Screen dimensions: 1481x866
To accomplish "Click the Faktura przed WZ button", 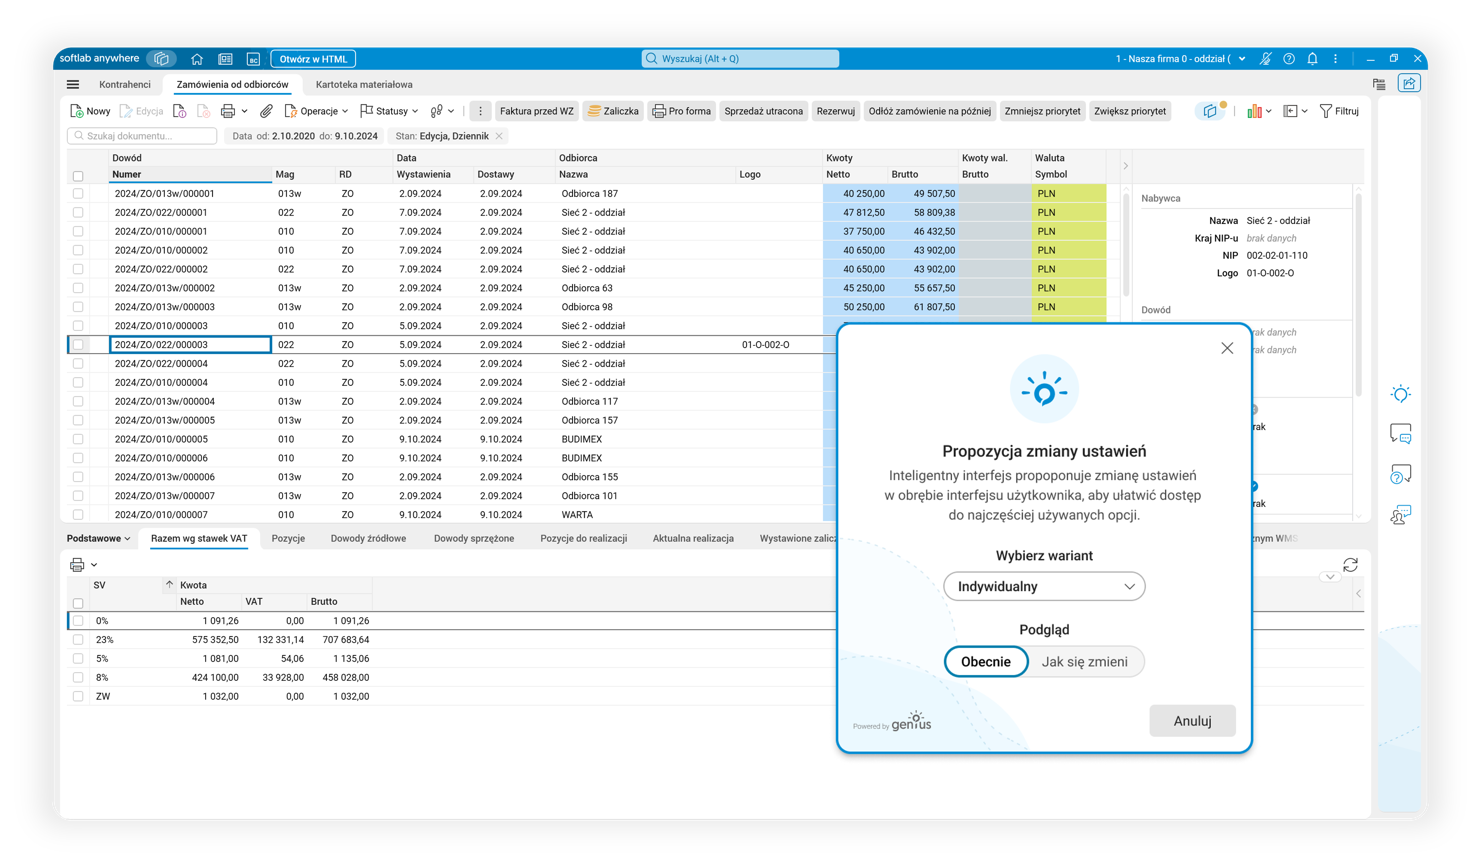I will click(x=537, y=111).
